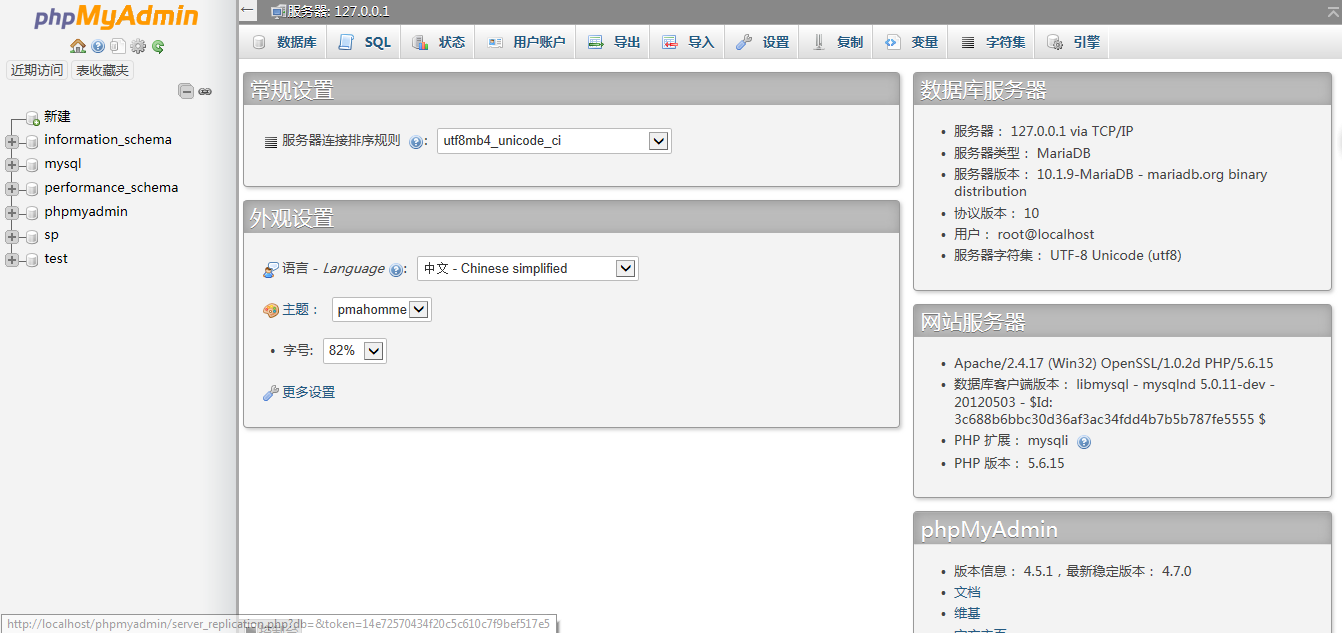Toggle link with main panel chain icon

[x=205, y=91]
